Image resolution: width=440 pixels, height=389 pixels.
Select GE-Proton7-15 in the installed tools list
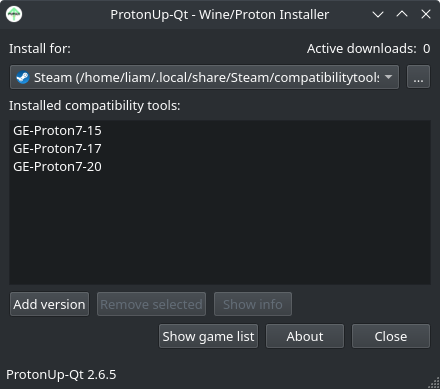click(57, 131)
